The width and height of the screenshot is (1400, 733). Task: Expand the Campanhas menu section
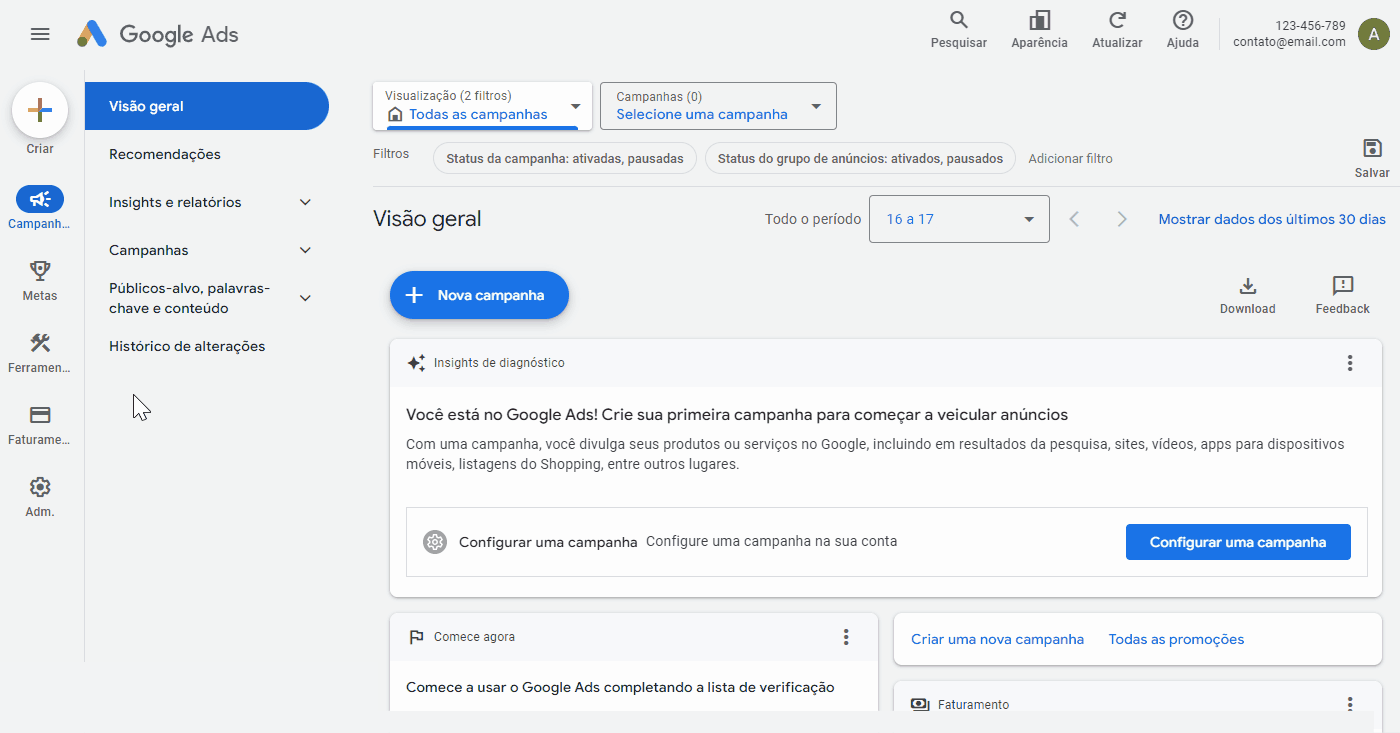click(x=306, y=250)
